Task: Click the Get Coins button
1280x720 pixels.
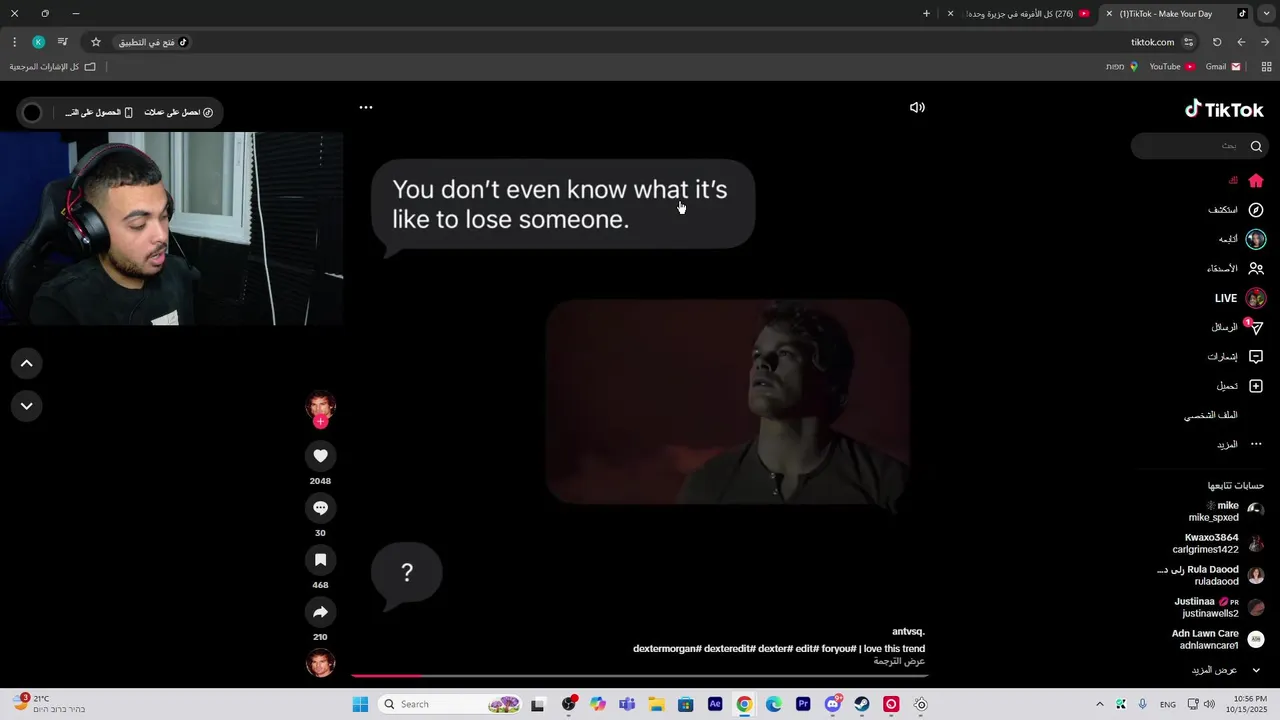Action: [179, 112]
